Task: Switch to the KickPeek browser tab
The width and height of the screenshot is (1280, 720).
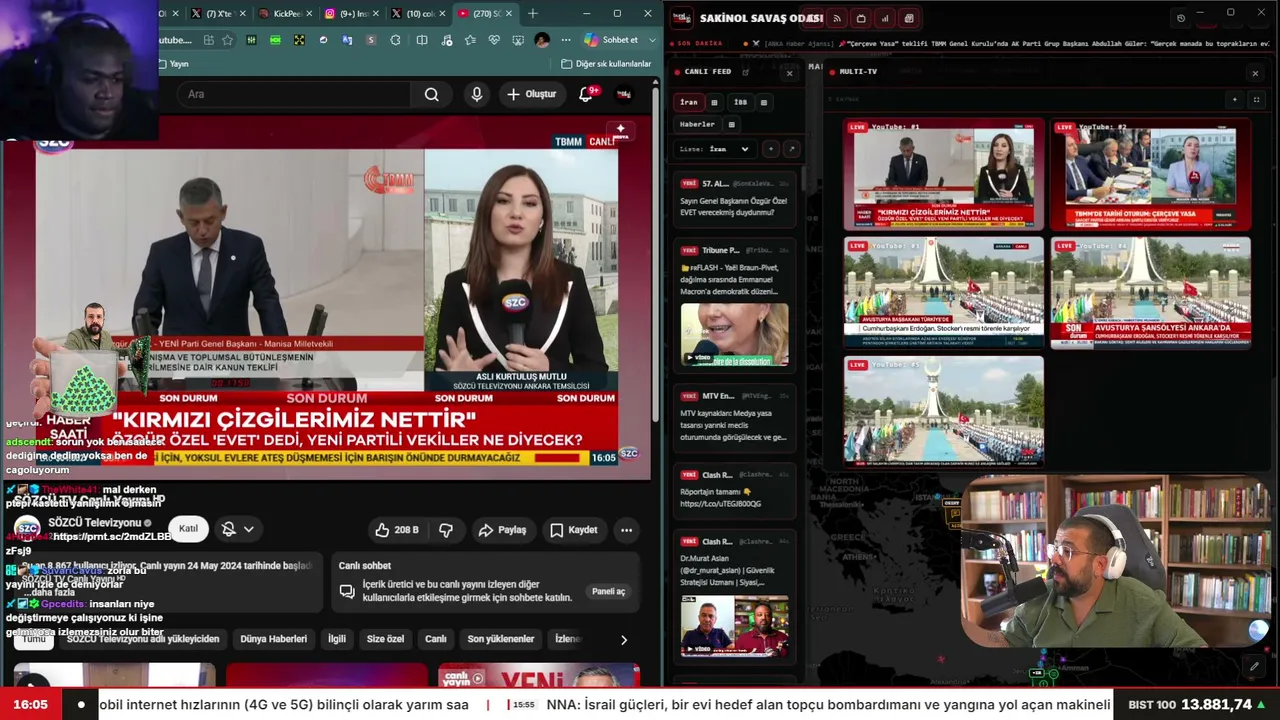Action: click(x=285, y=13)
